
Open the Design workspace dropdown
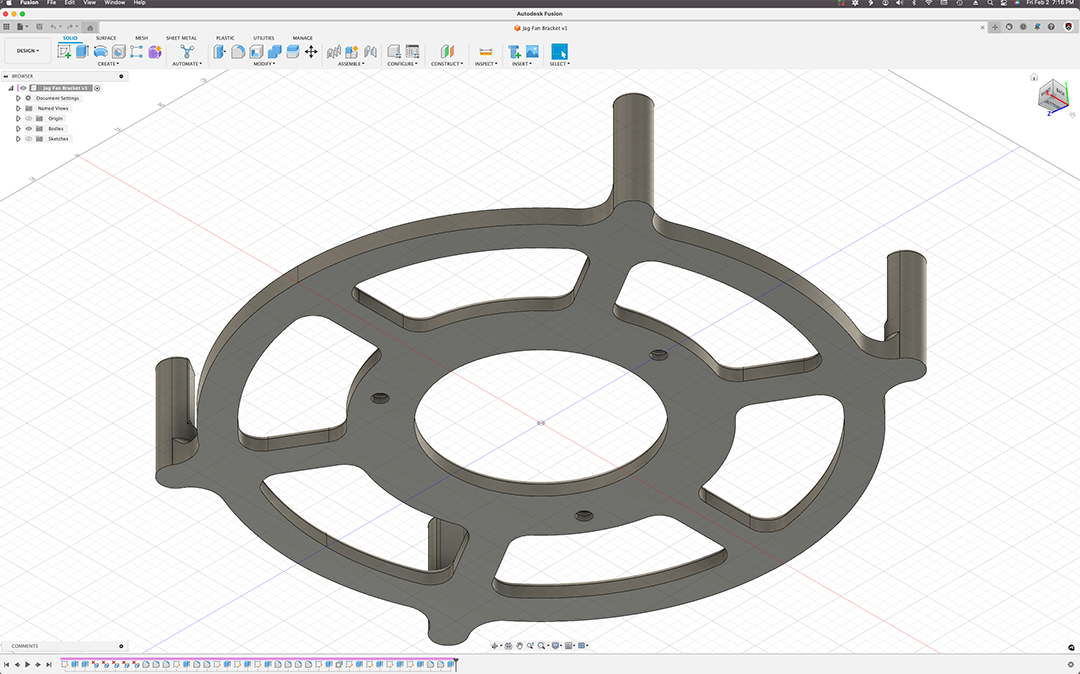[28, 51]
